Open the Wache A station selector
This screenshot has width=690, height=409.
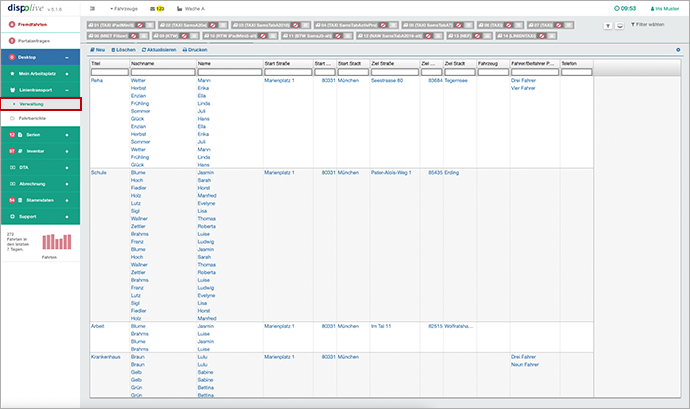pyautogui.click(x=191, y=9)
